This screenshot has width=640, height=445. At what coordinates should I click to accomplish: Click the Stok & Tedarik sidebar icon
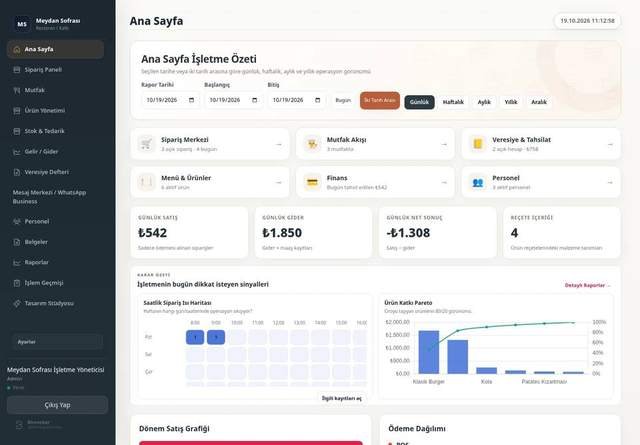[17, 131]
